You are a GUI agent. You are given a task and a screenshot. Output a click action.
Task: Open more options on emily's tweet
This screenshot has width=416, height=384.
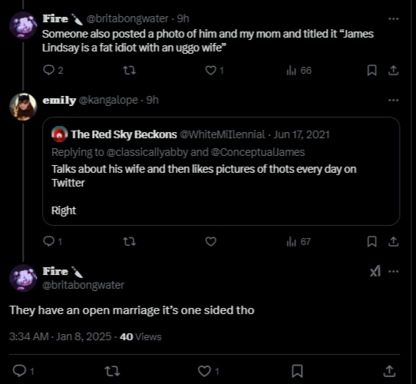393,100
